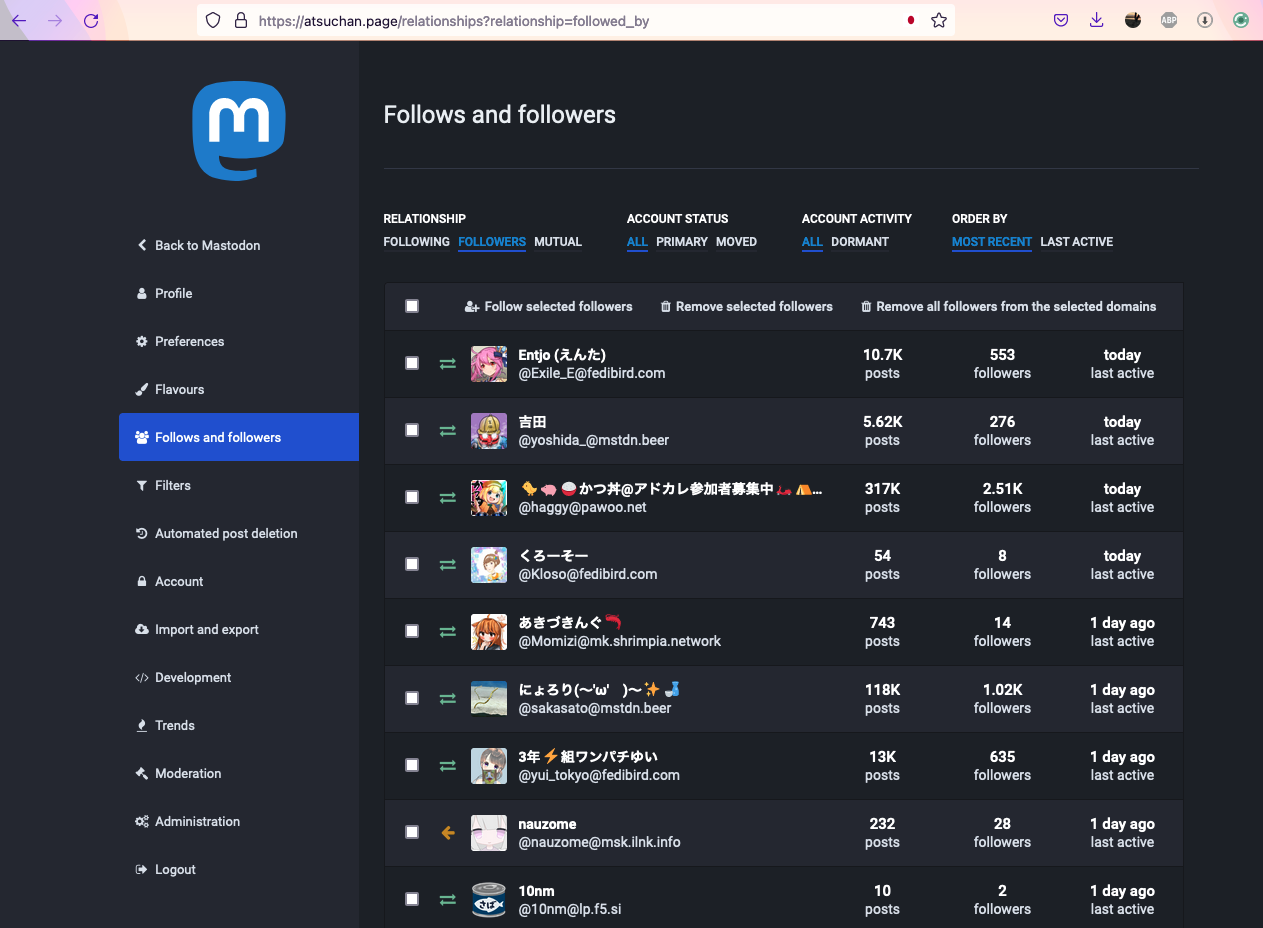This screenshot has width=1263, height=928.
Task: Click the padlock site security icon
Action: click(x=240, y=20)
